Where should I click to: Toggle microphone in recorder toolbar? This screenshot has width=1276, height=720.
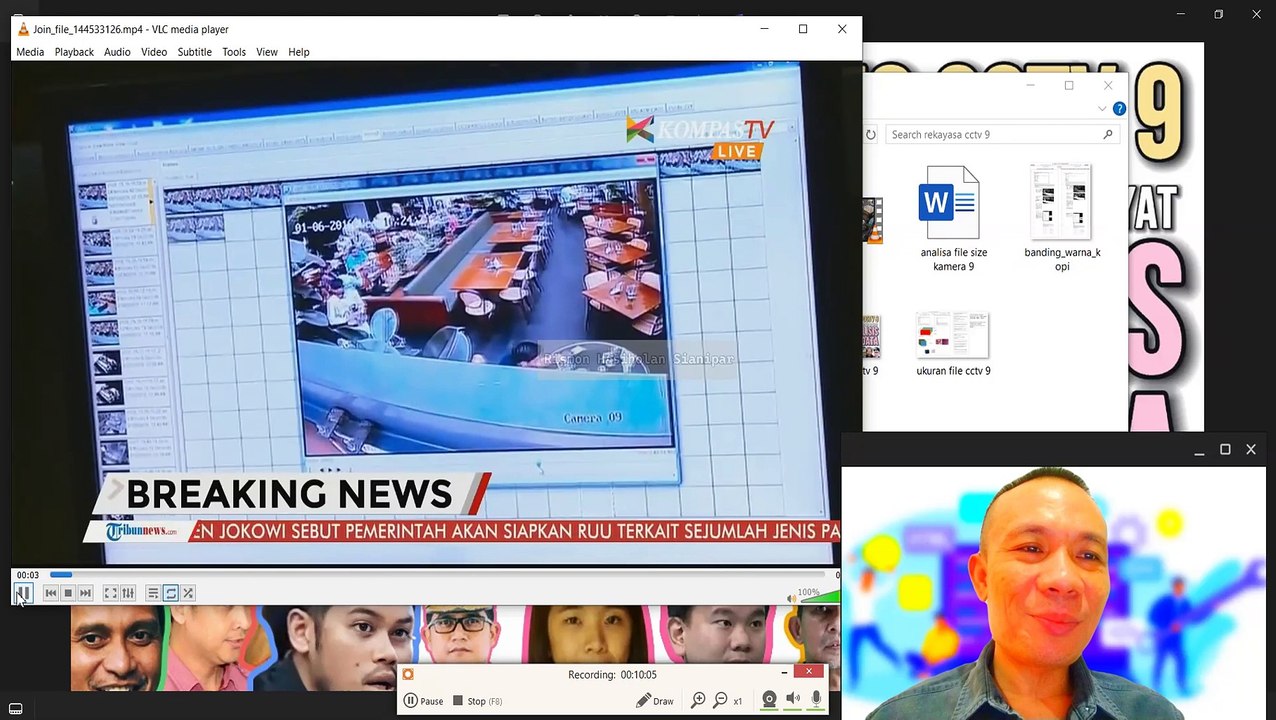pyautogui.click(x=817, y=699)
